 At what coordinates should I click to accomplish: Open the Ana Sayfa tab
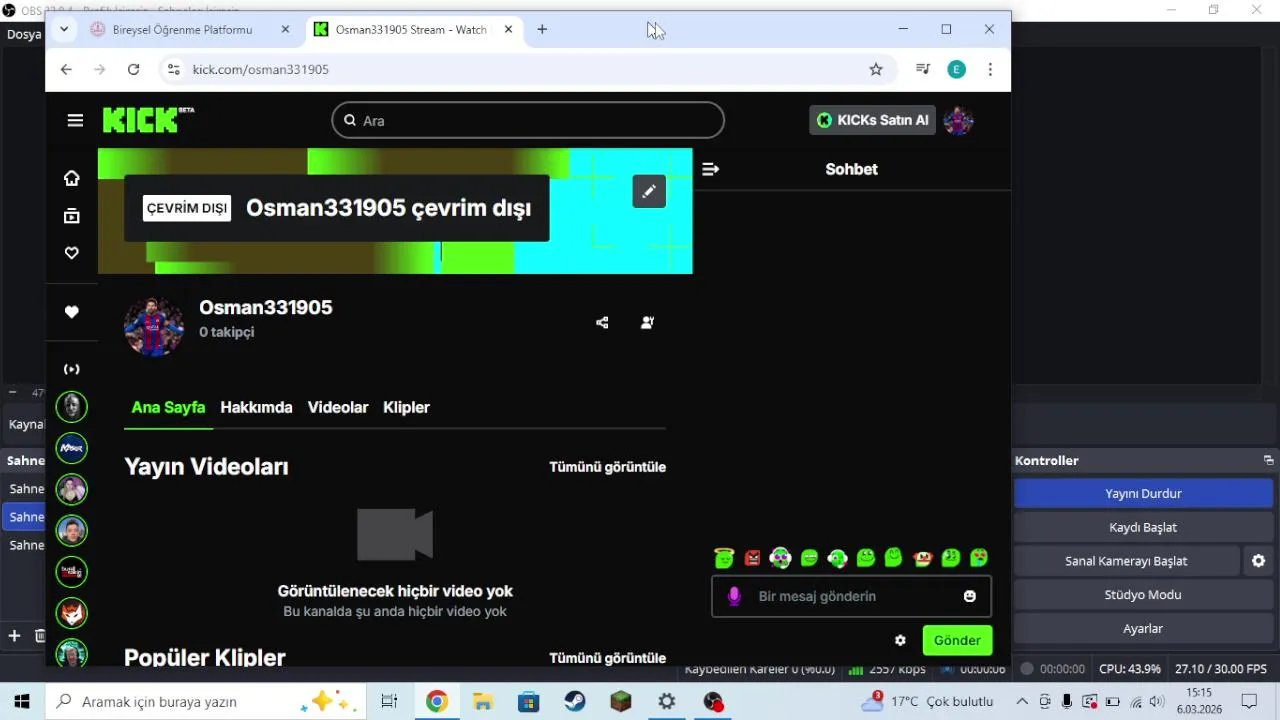tap(168, 407)
